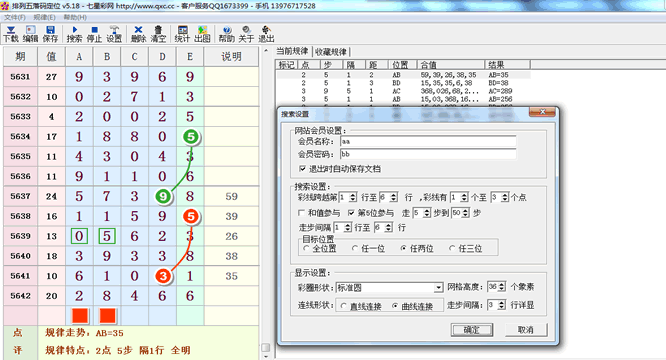
Task: Switch to the 收藏规律 tab
Action: tap(330, 52)
